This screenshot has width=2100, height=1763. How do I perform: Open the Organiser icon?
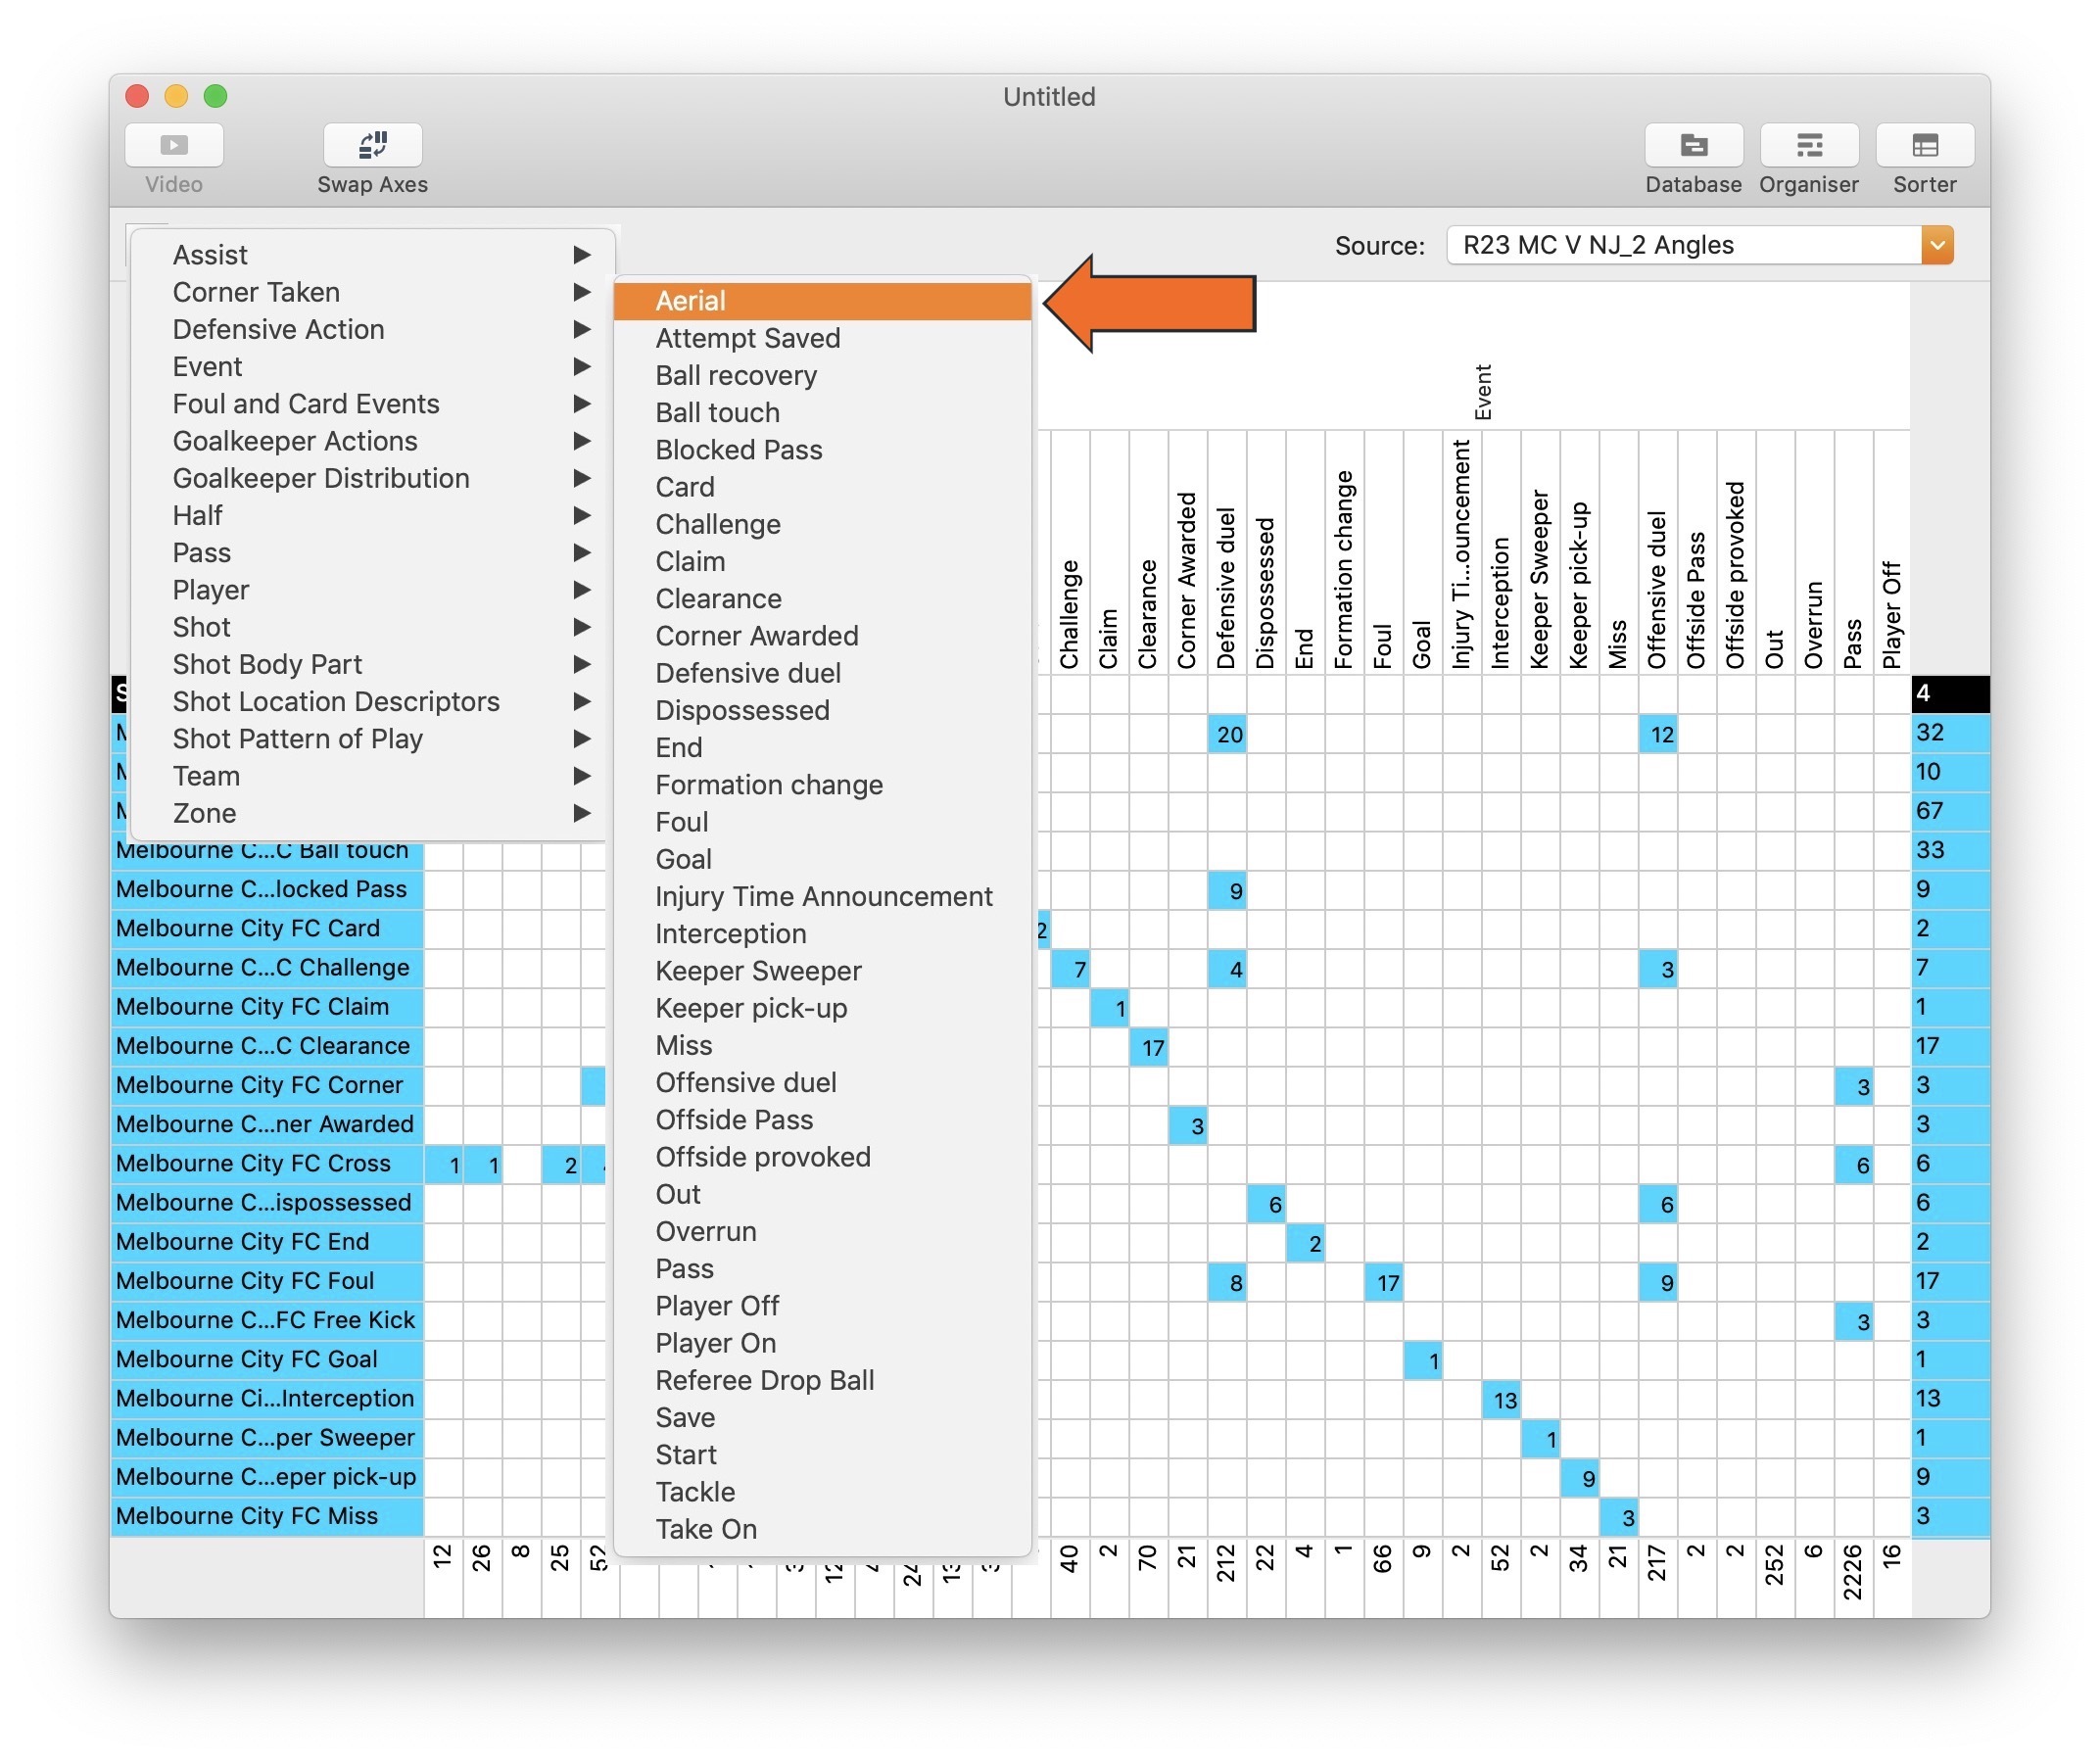coord(1809,145)
